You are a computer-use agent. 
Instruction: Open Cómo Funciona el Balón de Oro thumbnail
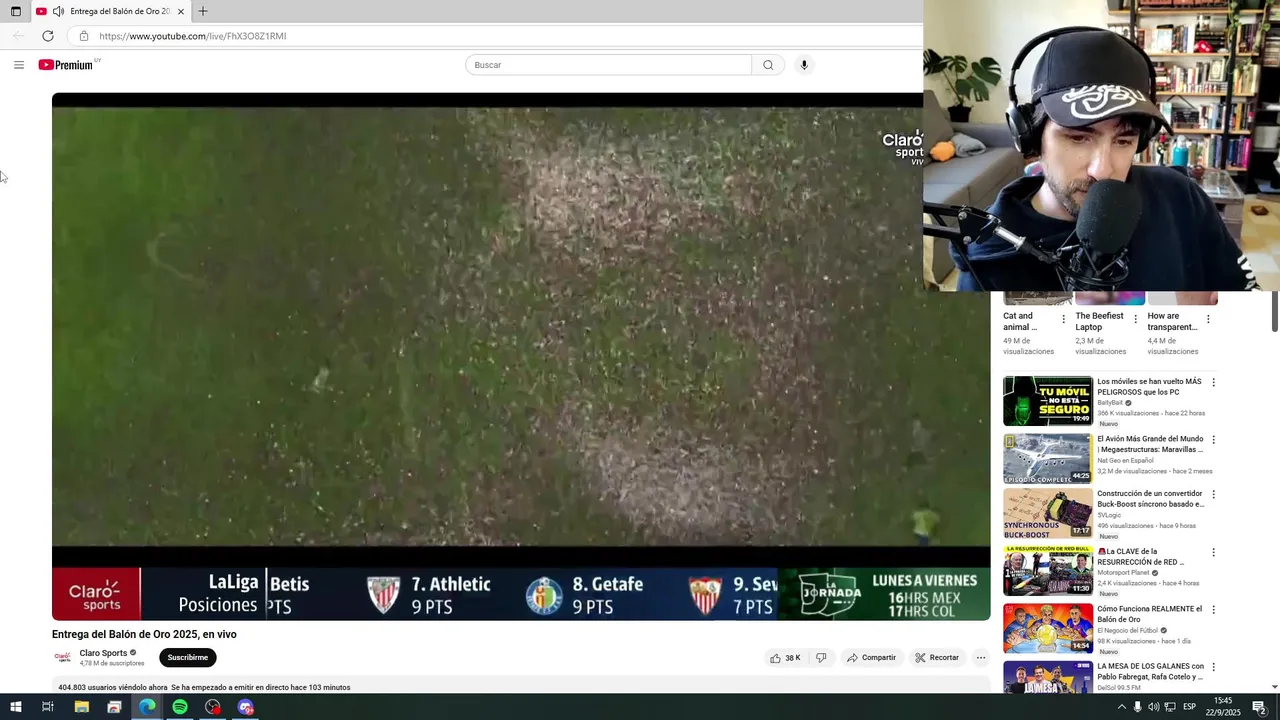click(1048, 628)
